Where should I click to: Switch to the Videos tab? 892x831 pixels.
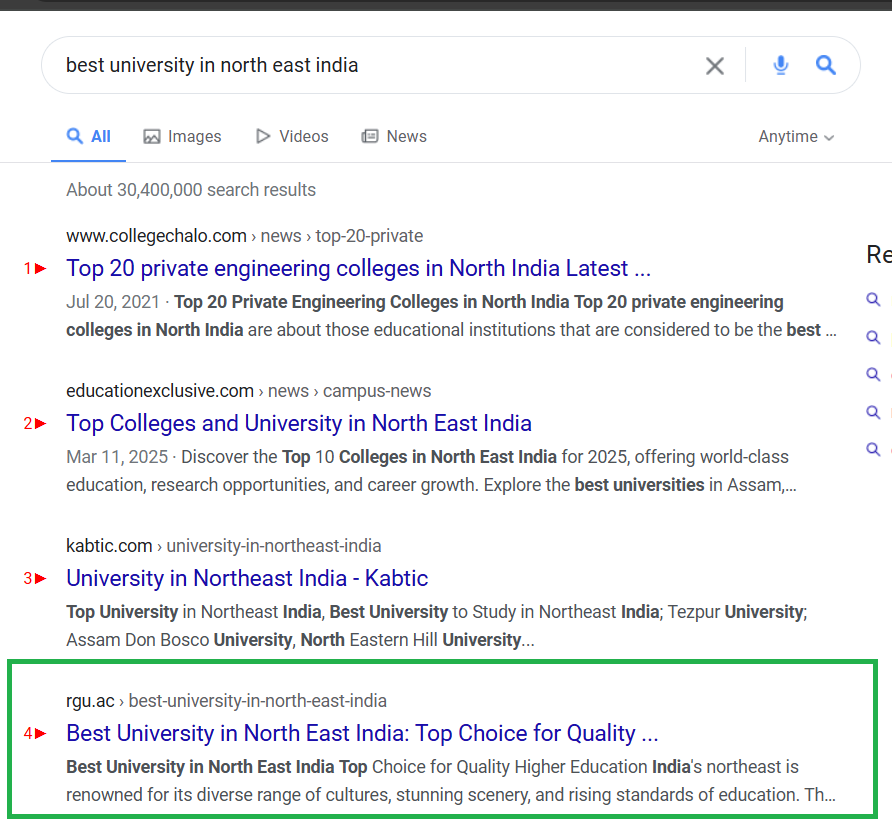pyautogui.click(x=292, y=136)
